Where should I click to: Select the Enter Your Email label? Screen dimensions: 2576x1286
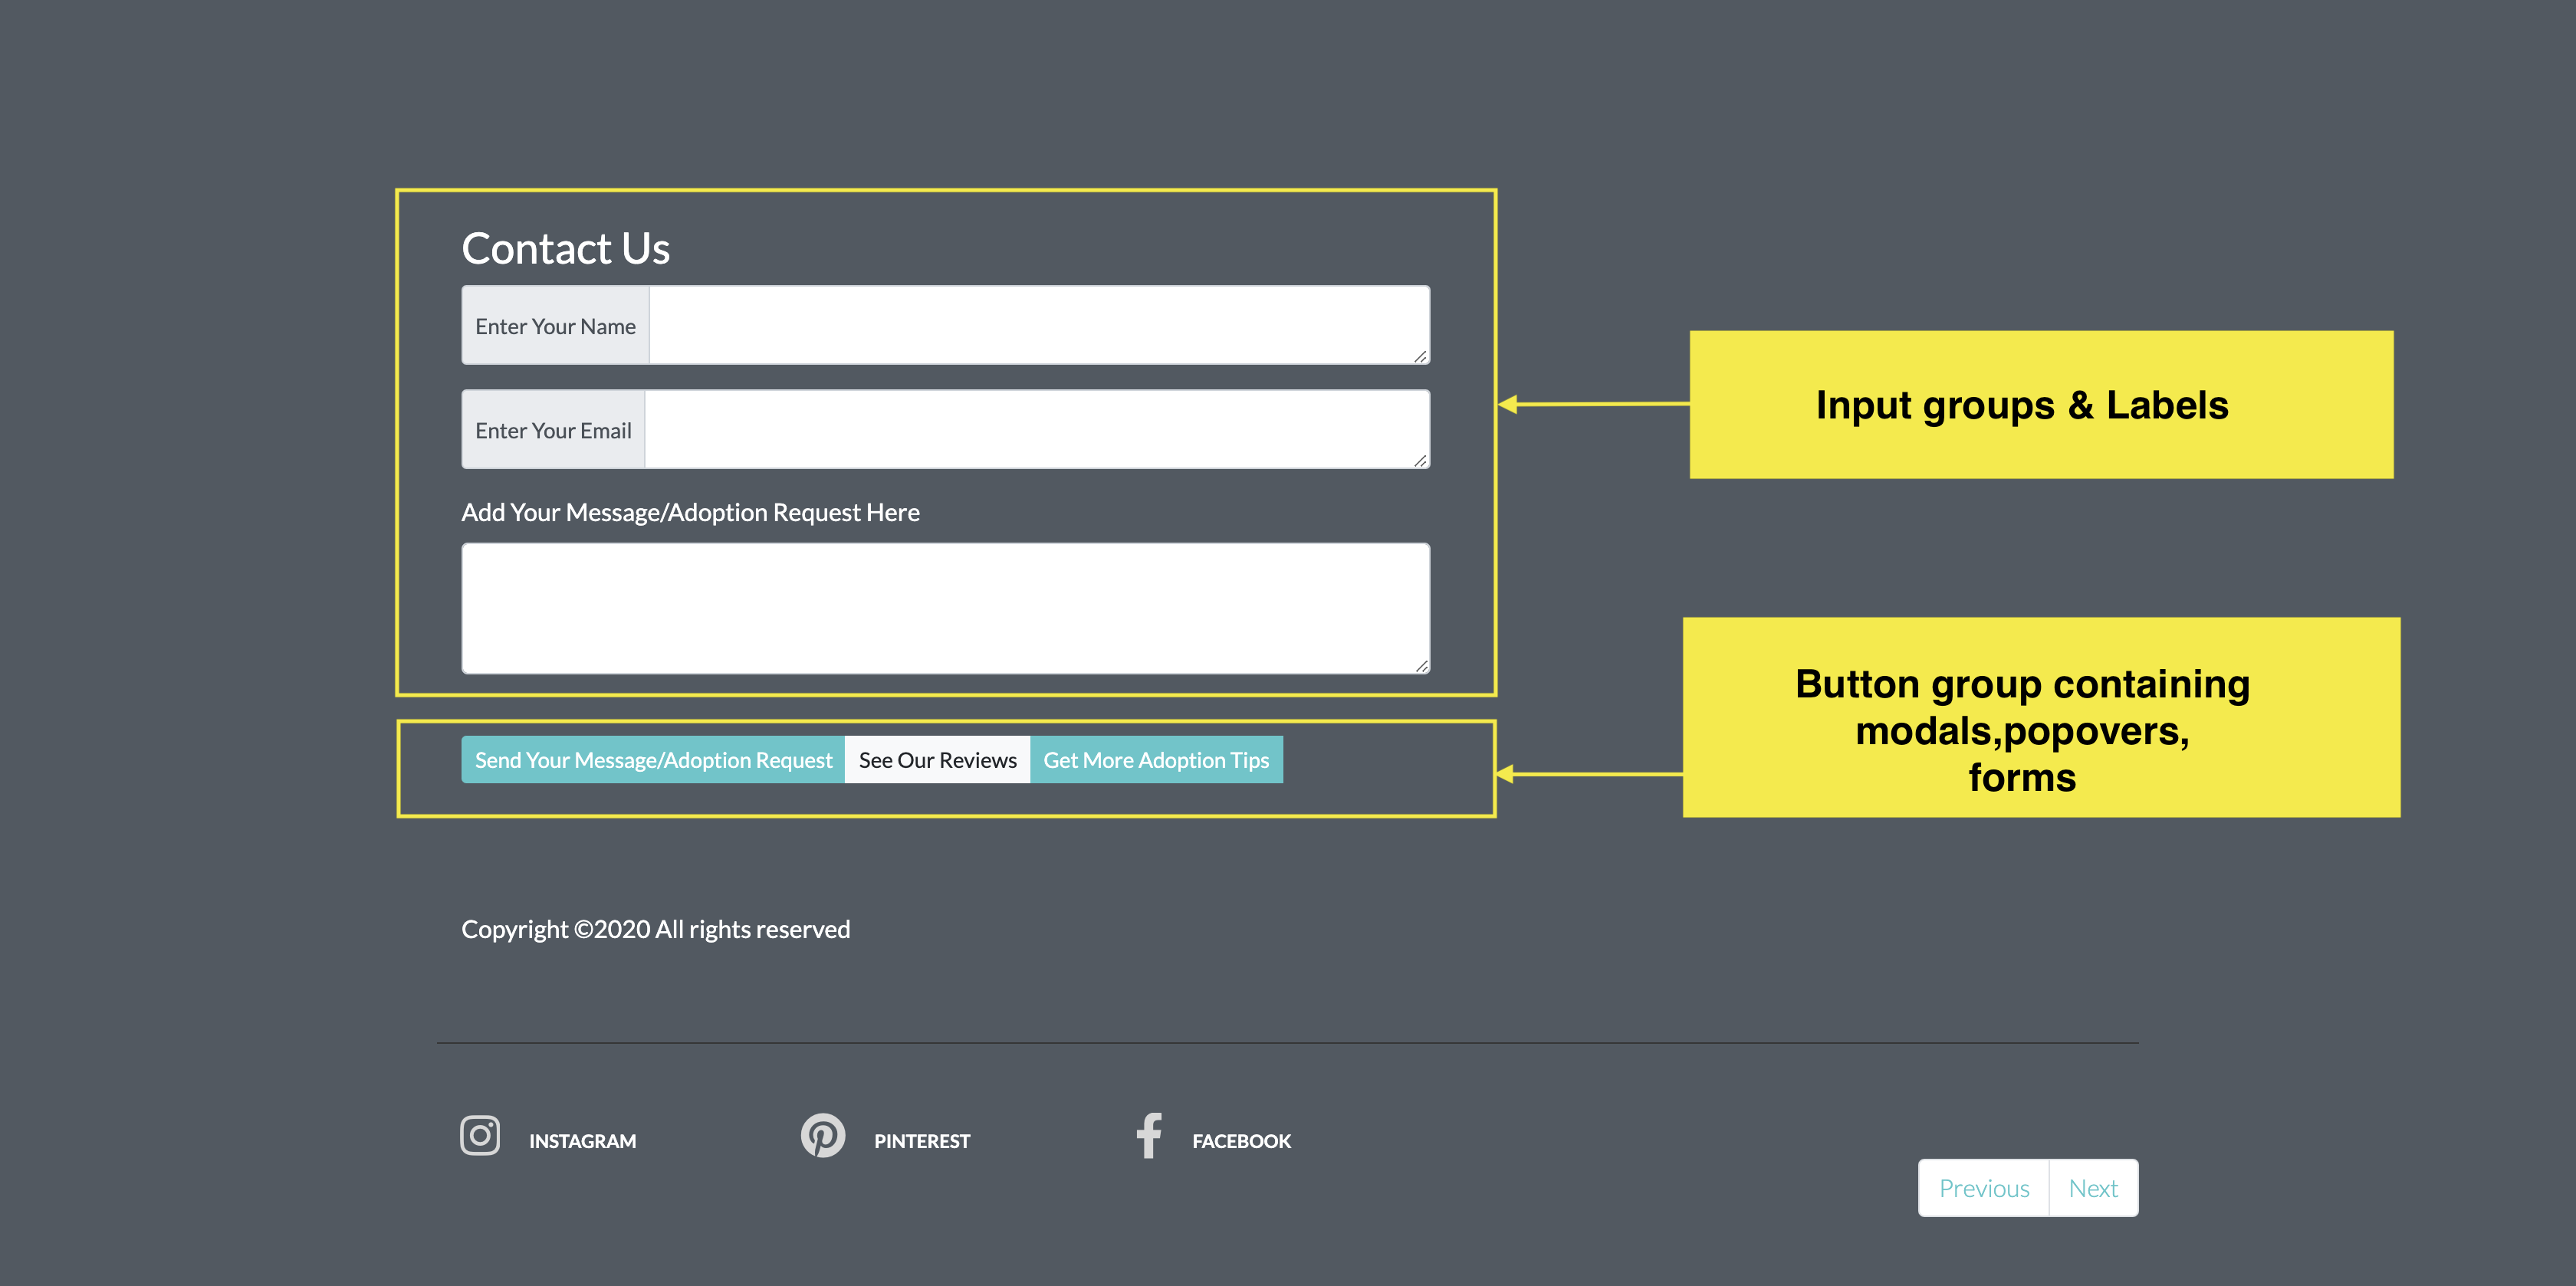click(x=553, y=429)
